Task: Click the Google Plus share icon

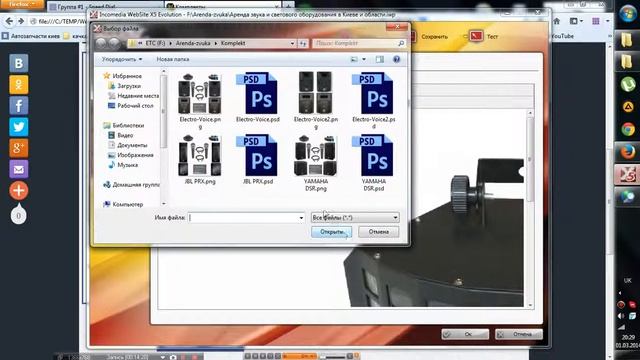Action: point(19,148)
